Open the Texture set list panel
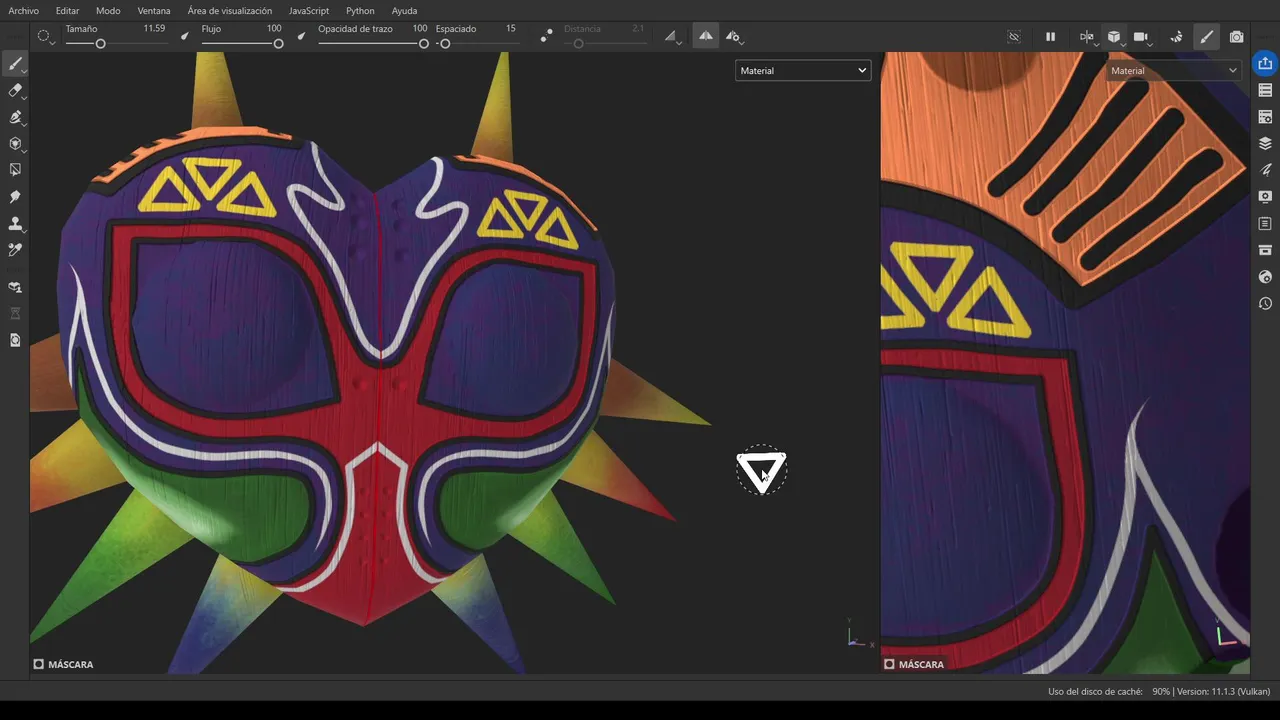1280x720 pixels. 1265,90
